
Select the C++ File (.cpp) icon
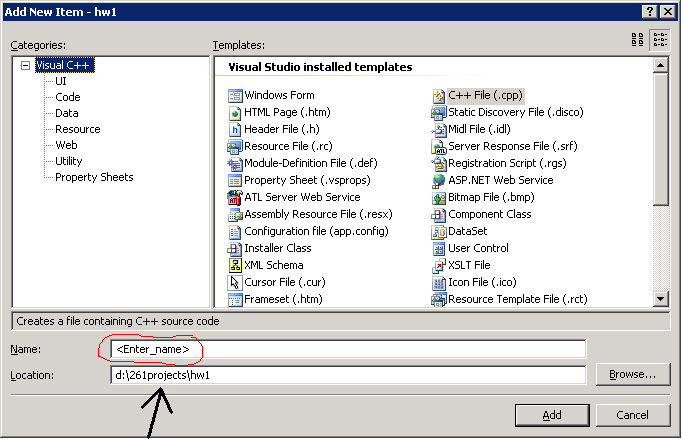439,95
